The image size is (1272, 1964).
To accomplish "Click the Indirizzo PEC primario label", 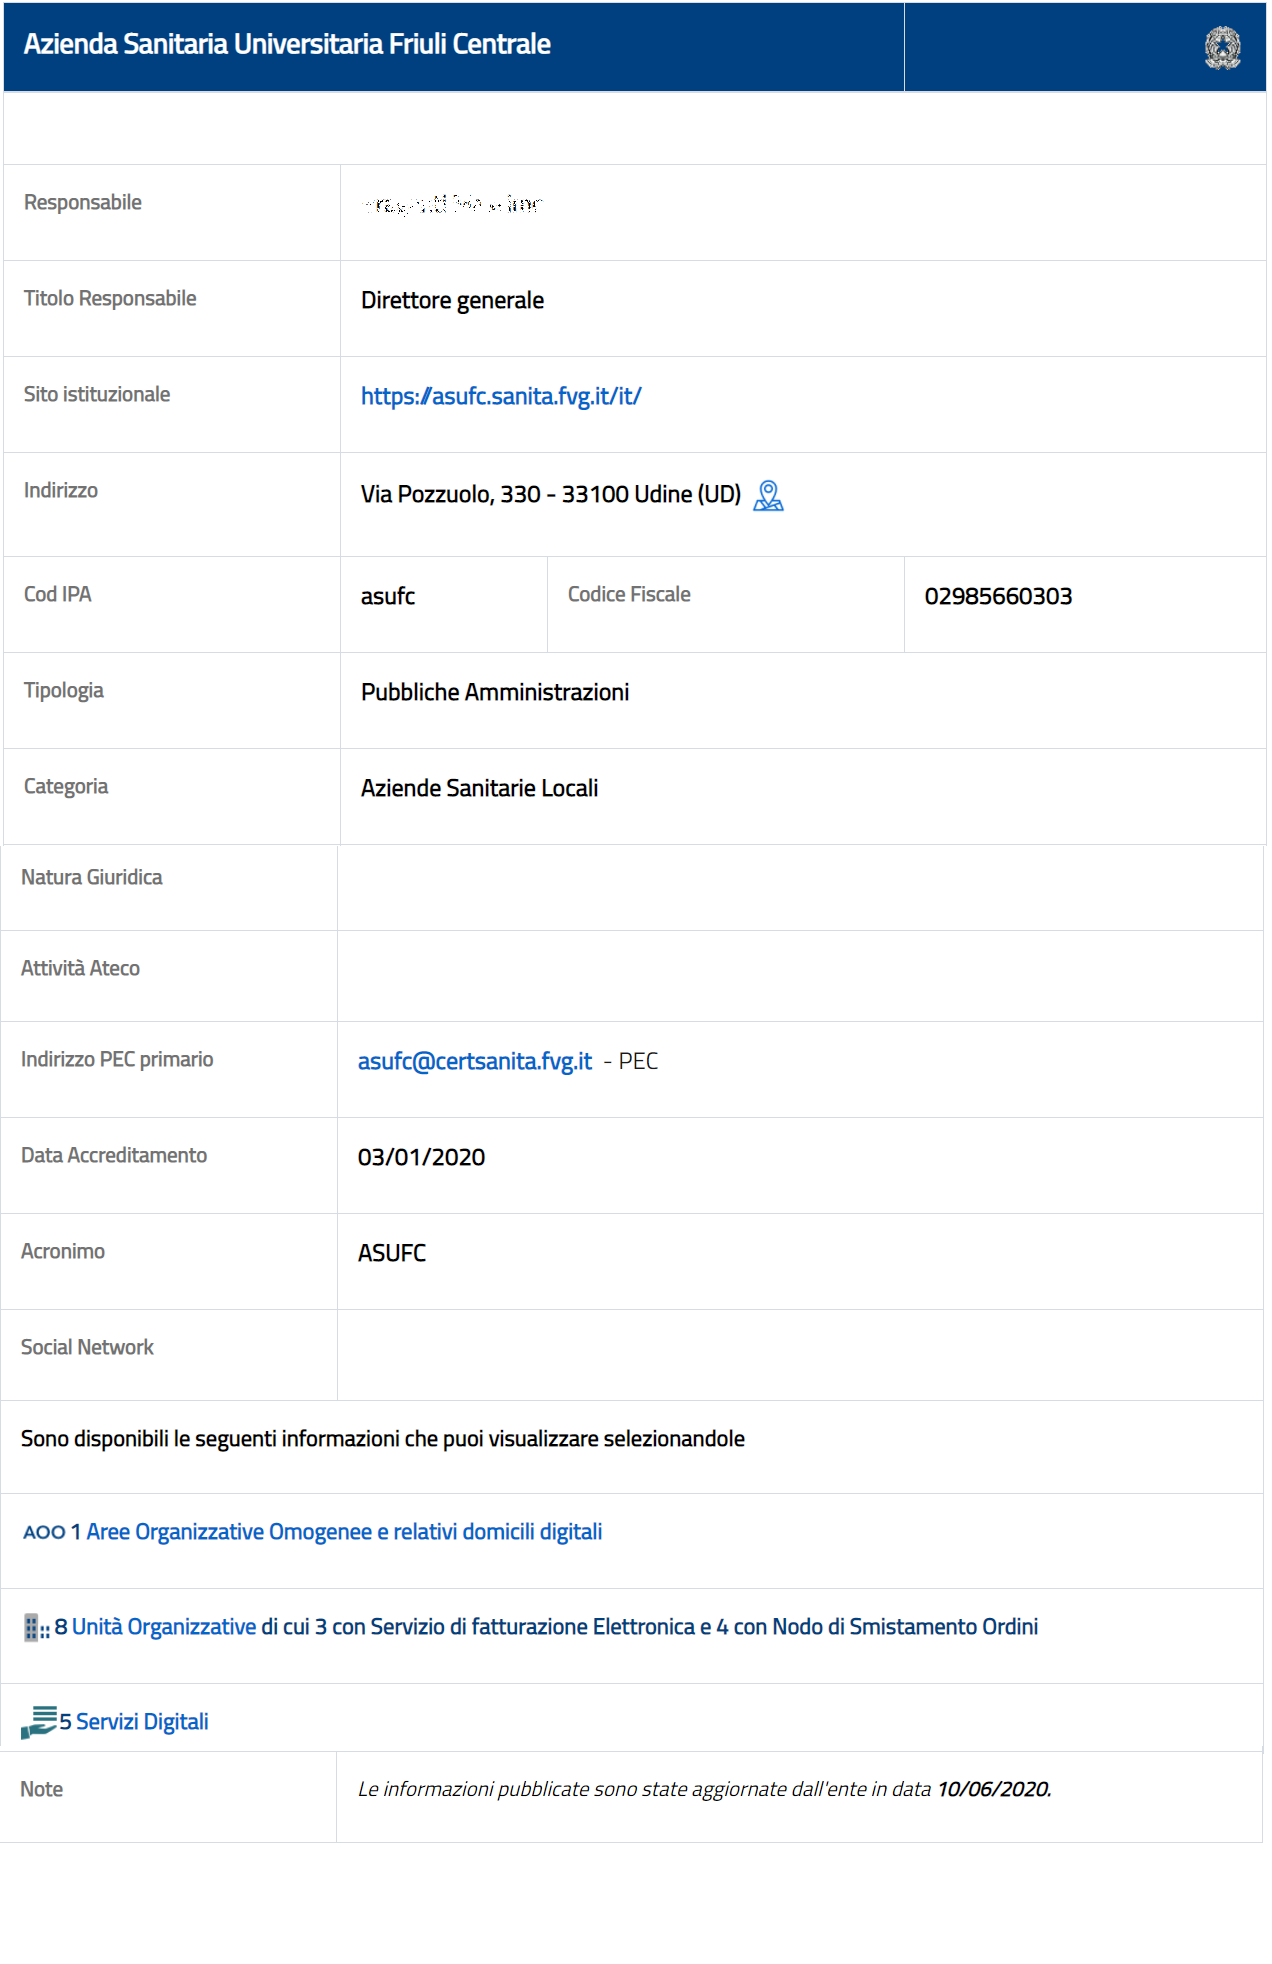I will (x=117, y=1059).
